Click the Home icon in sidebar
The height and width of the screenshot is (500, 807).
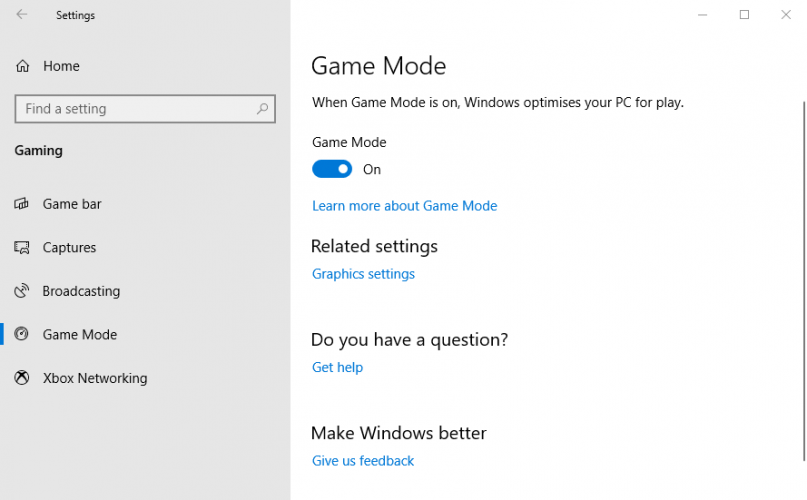tap(22, 66)
